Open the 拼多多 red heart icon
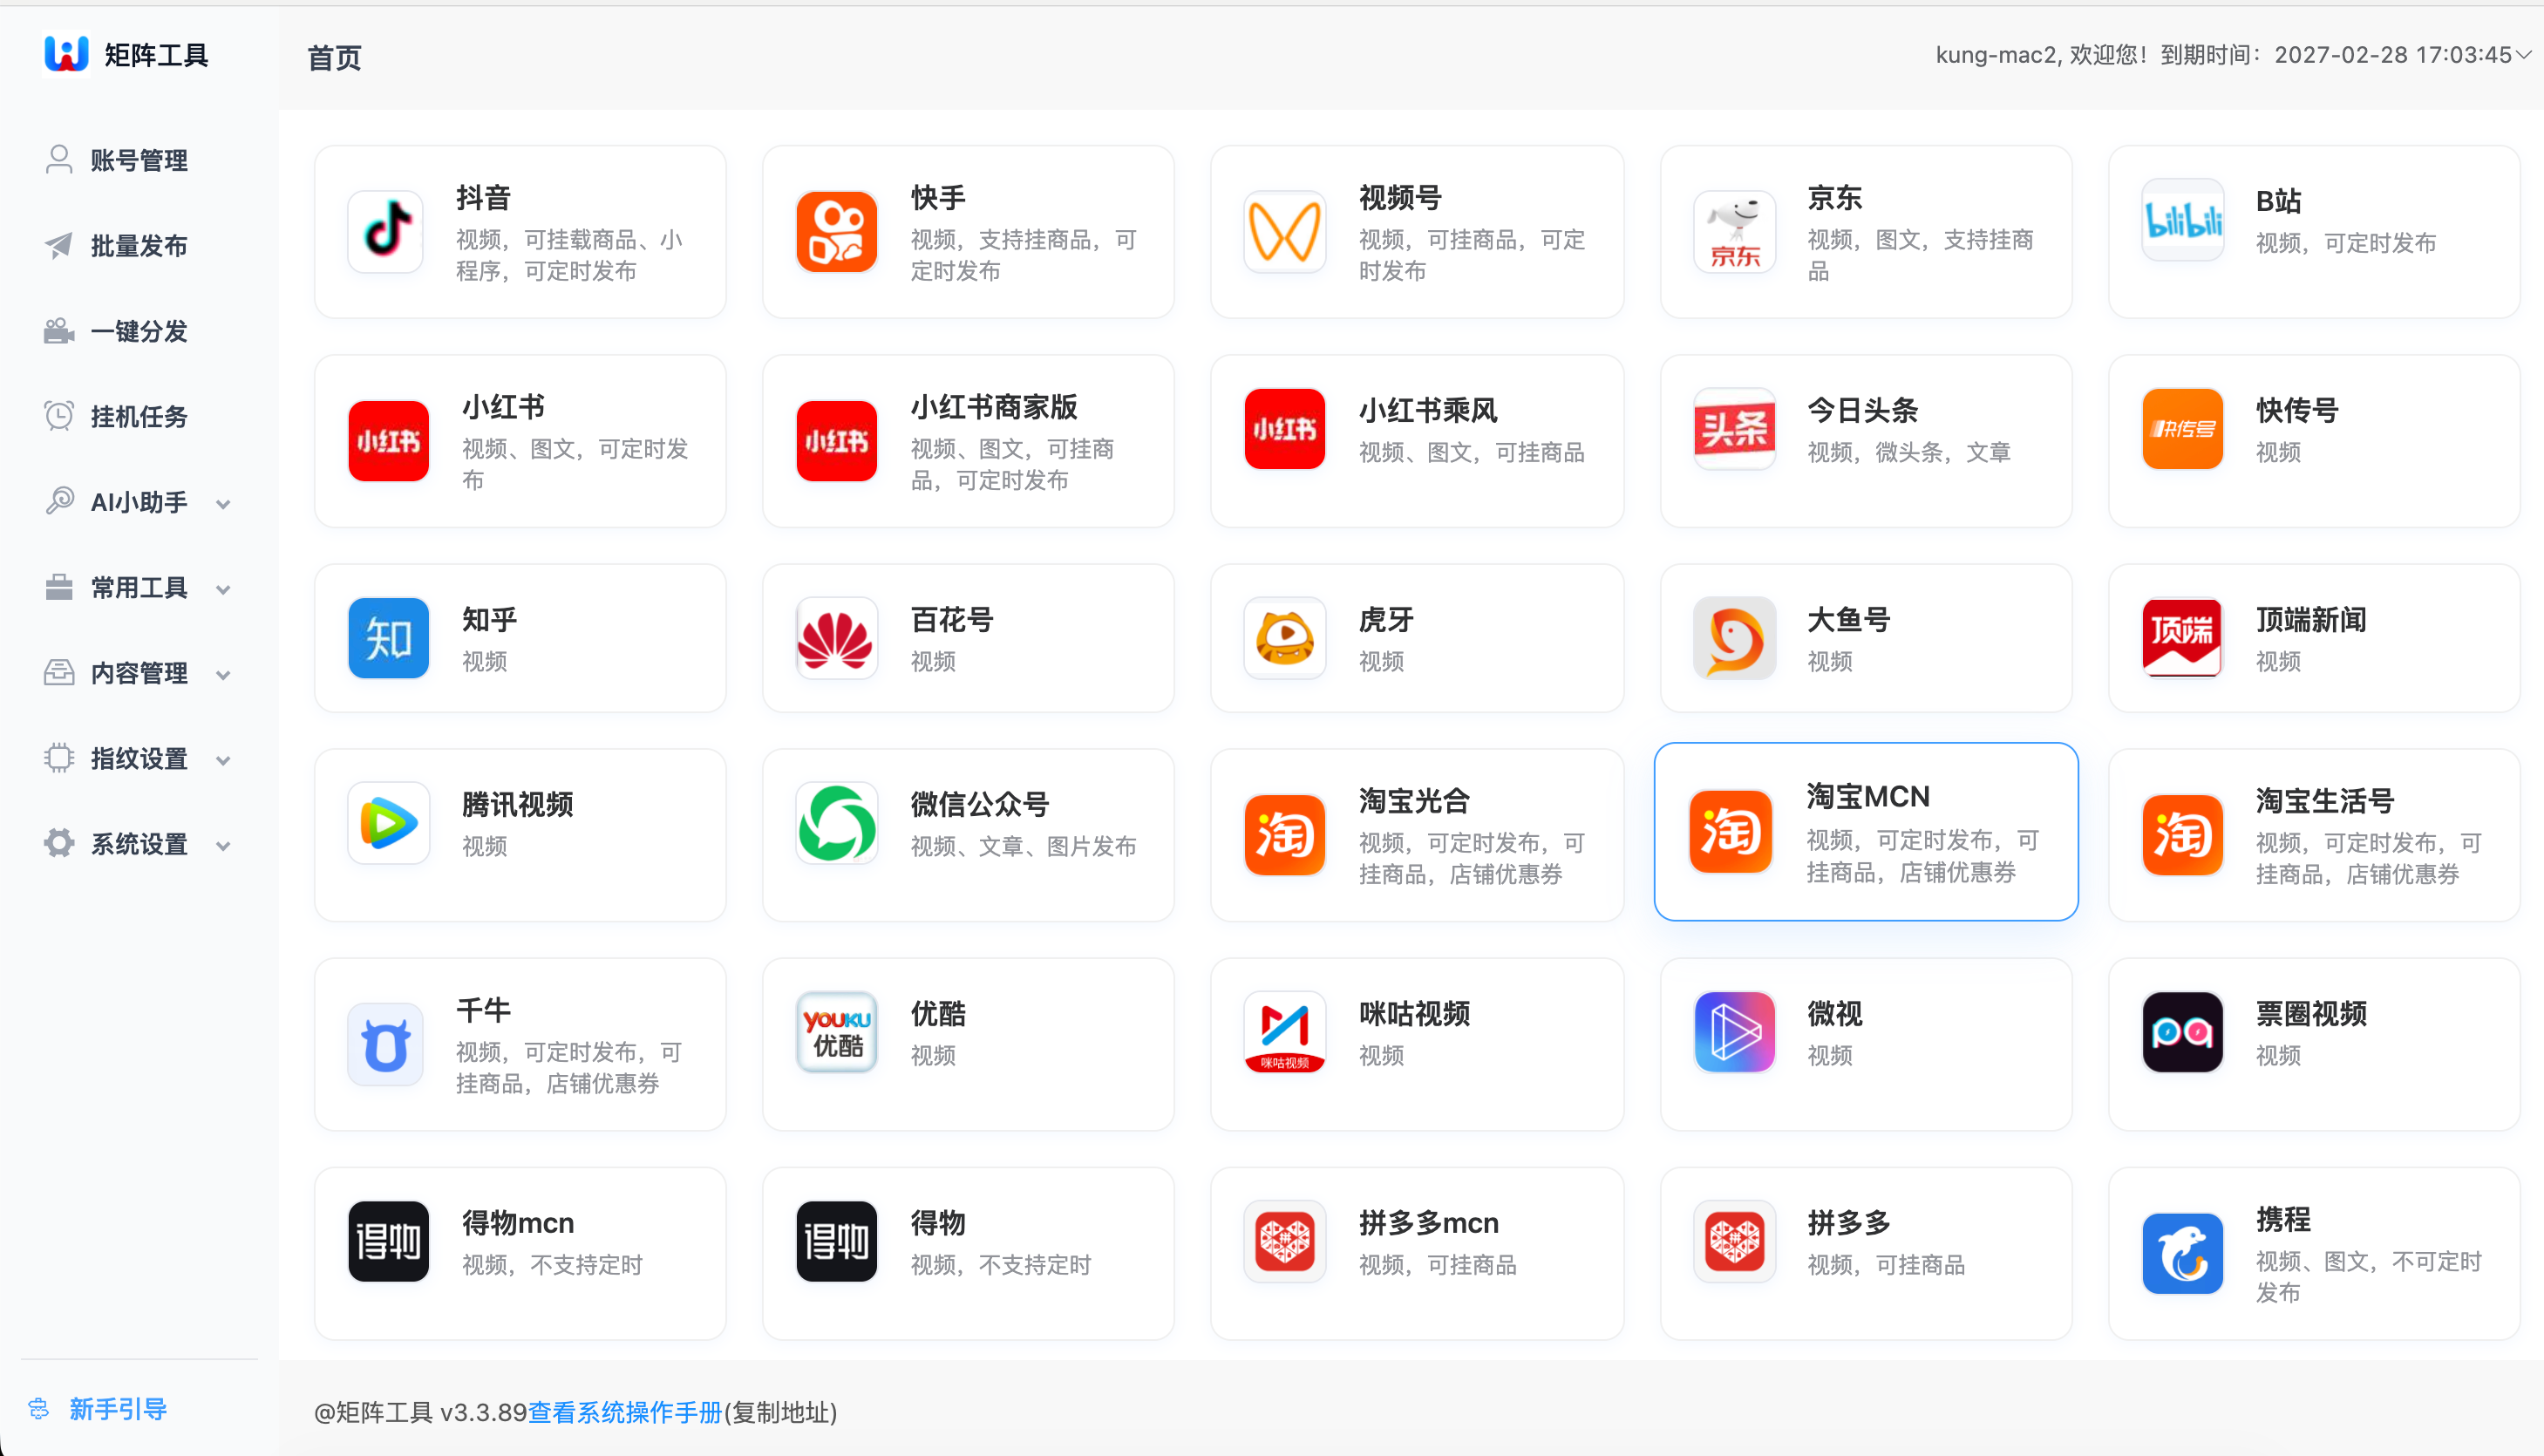This screenshot has height=1456, width=2544. (1734, 1241)
